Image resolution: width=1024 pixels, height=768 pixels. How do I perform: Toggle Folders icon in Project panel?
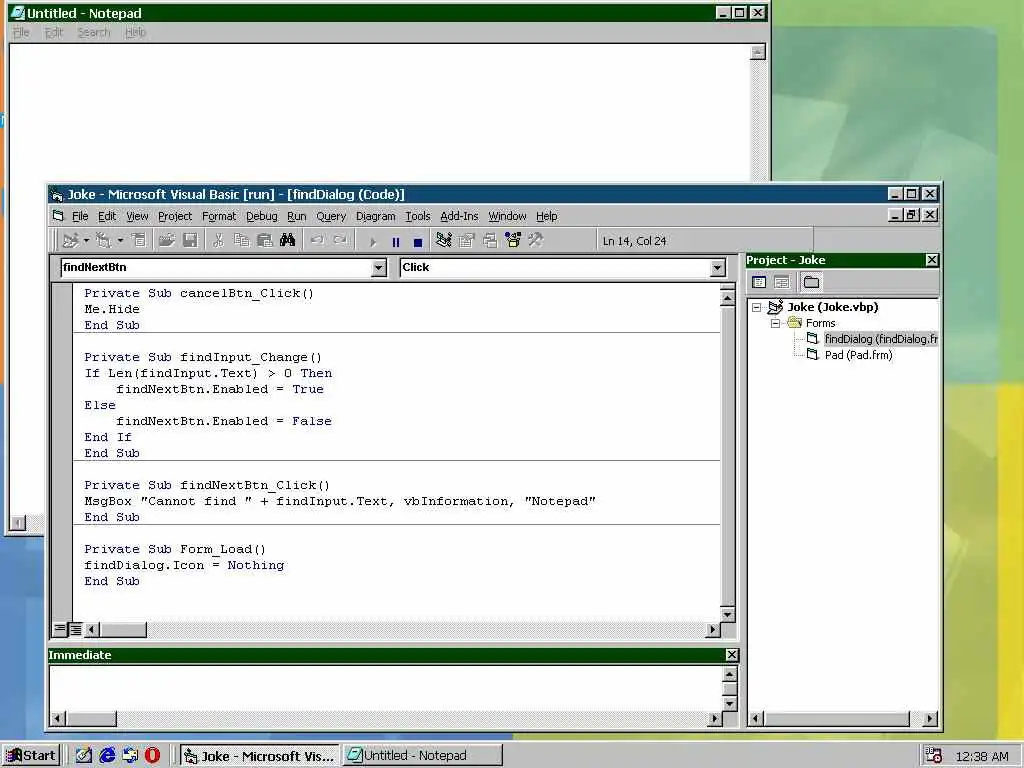pos(811,282)
